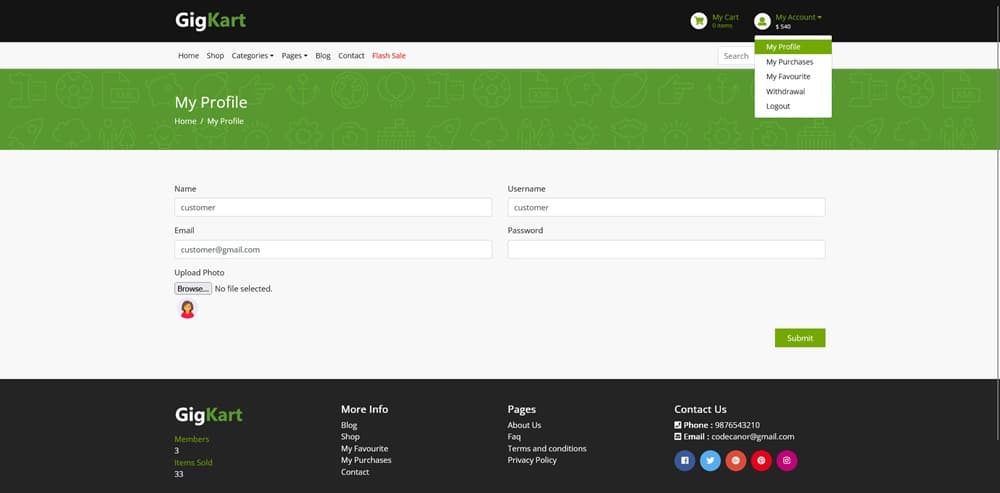Open the Flash Sale link
The width and height of the screenshot is (1000, 493).
point(388,56)
